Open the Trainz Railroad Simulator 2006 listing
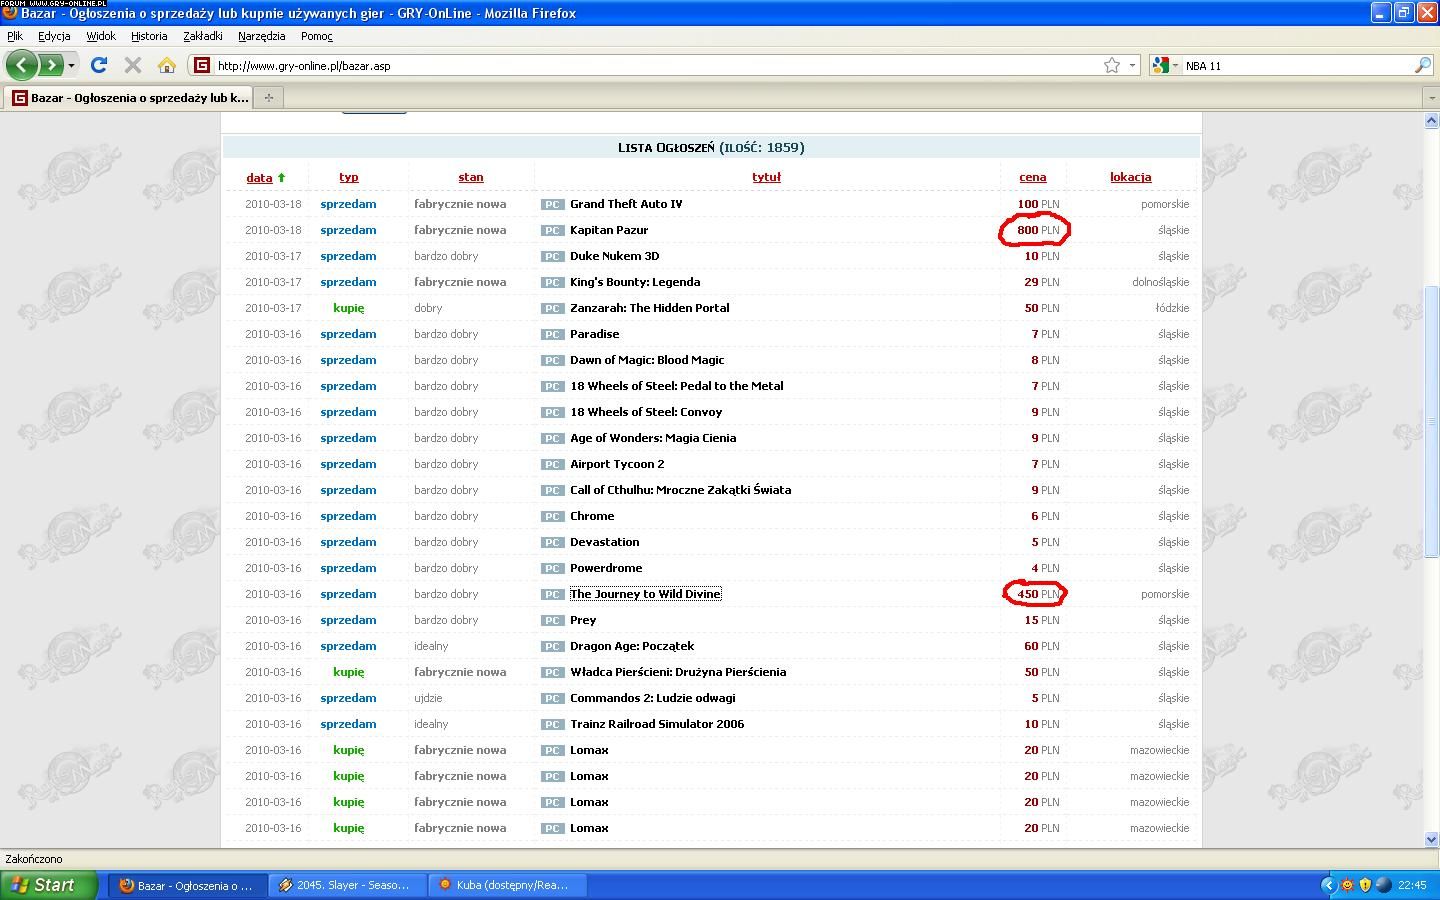Viewport: 1440px width, 900px height. point(657,724)
